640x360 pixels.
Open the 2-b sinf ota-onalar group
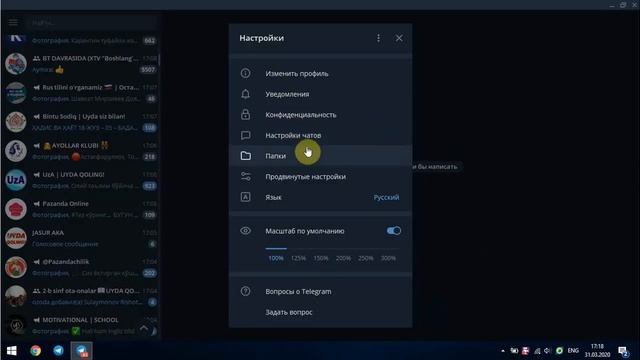click(x=80, y=296)
